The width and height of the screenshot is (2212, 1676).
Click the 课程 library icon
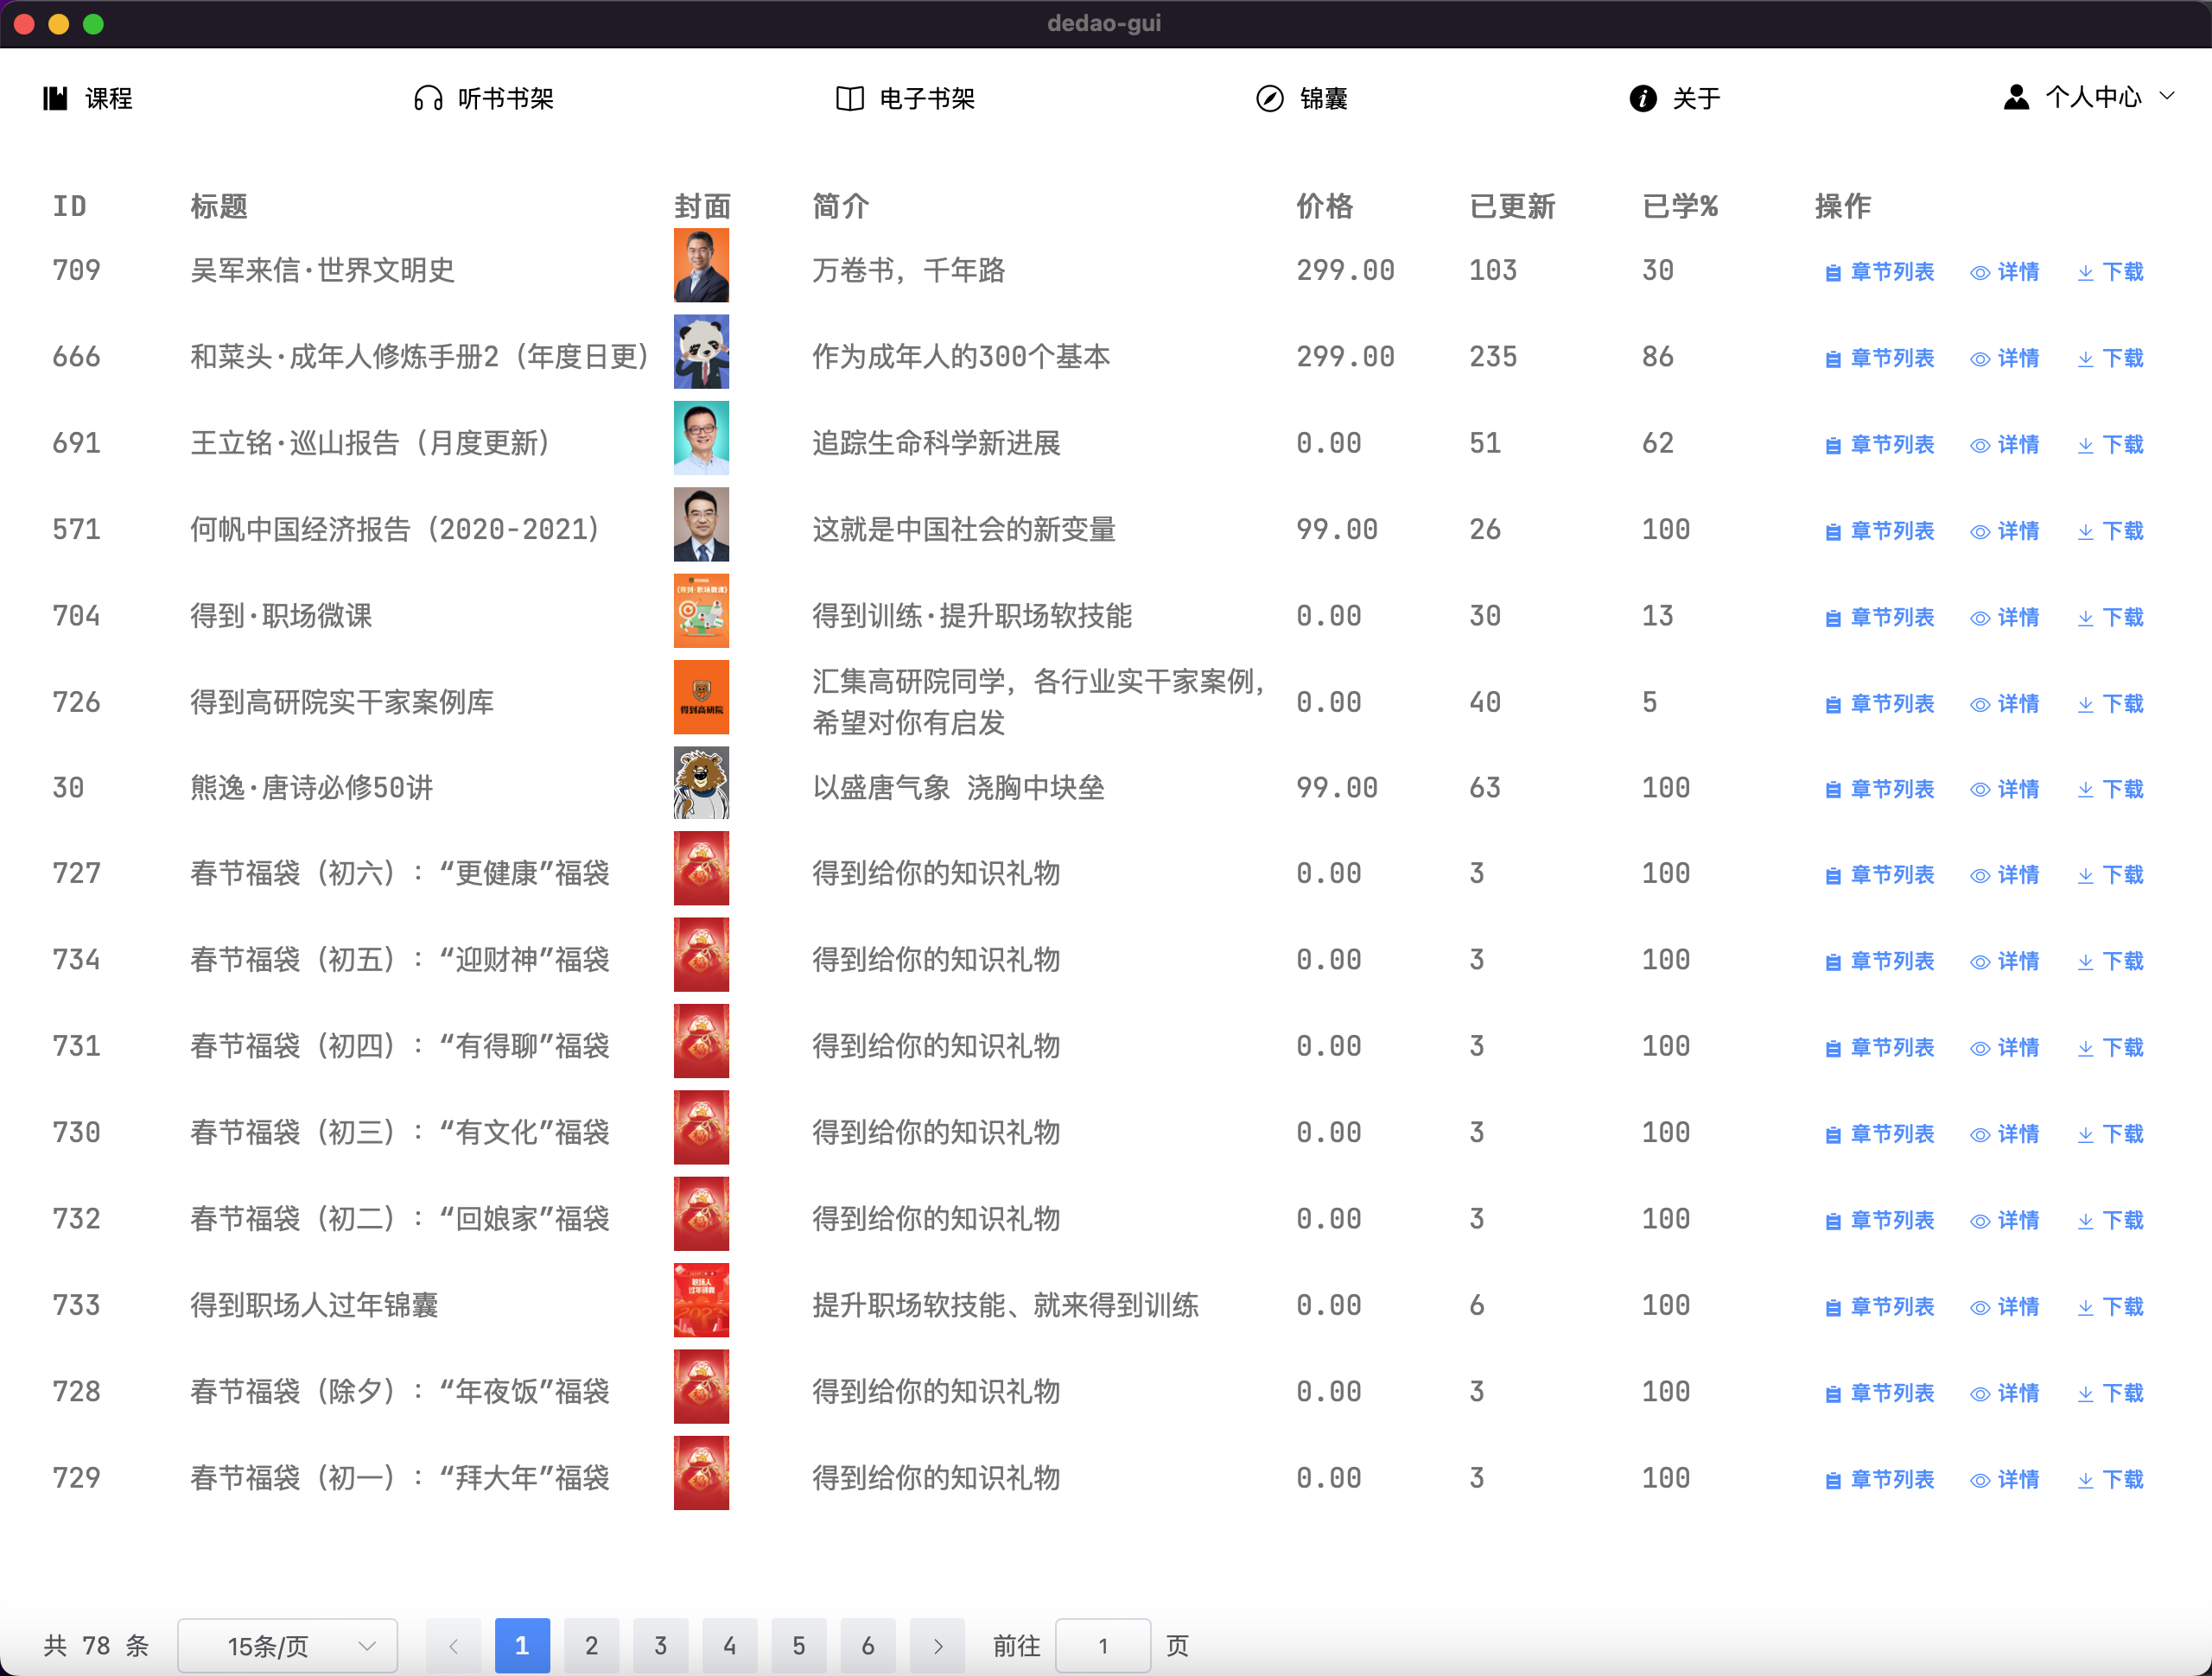[x=56, y=98]
